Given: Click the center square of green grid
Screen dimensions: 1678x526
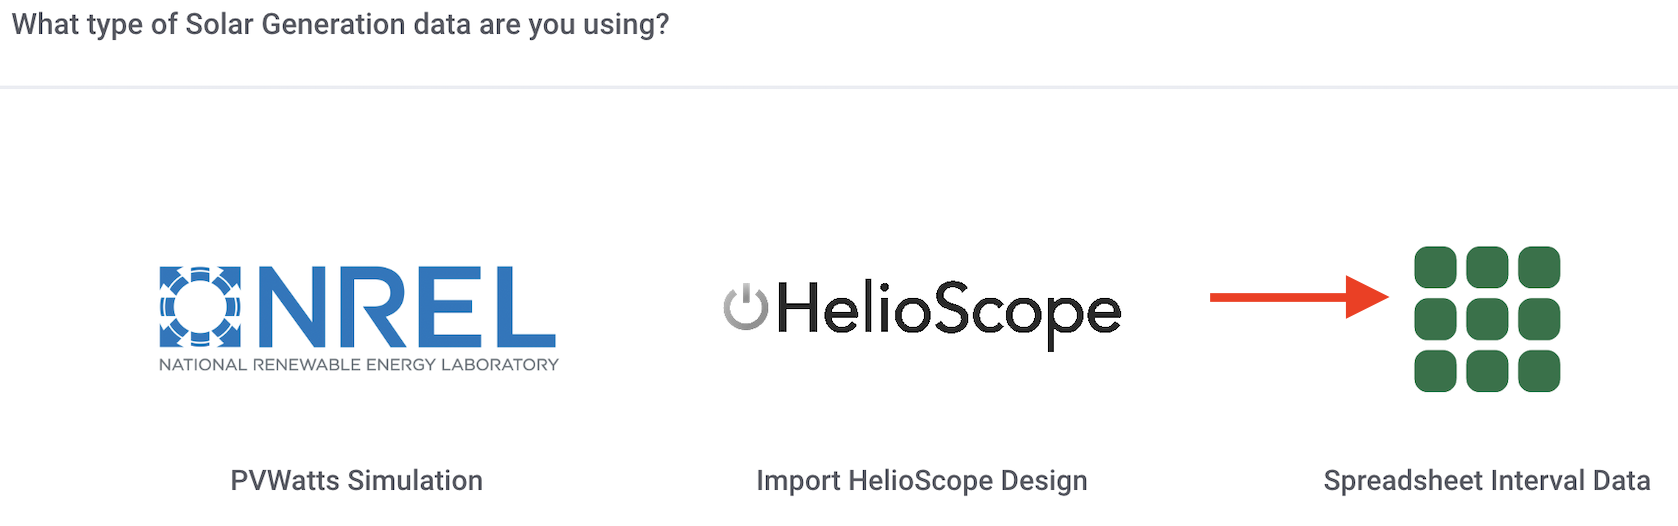Looking at the screenshot, I should pos(1487,319).
